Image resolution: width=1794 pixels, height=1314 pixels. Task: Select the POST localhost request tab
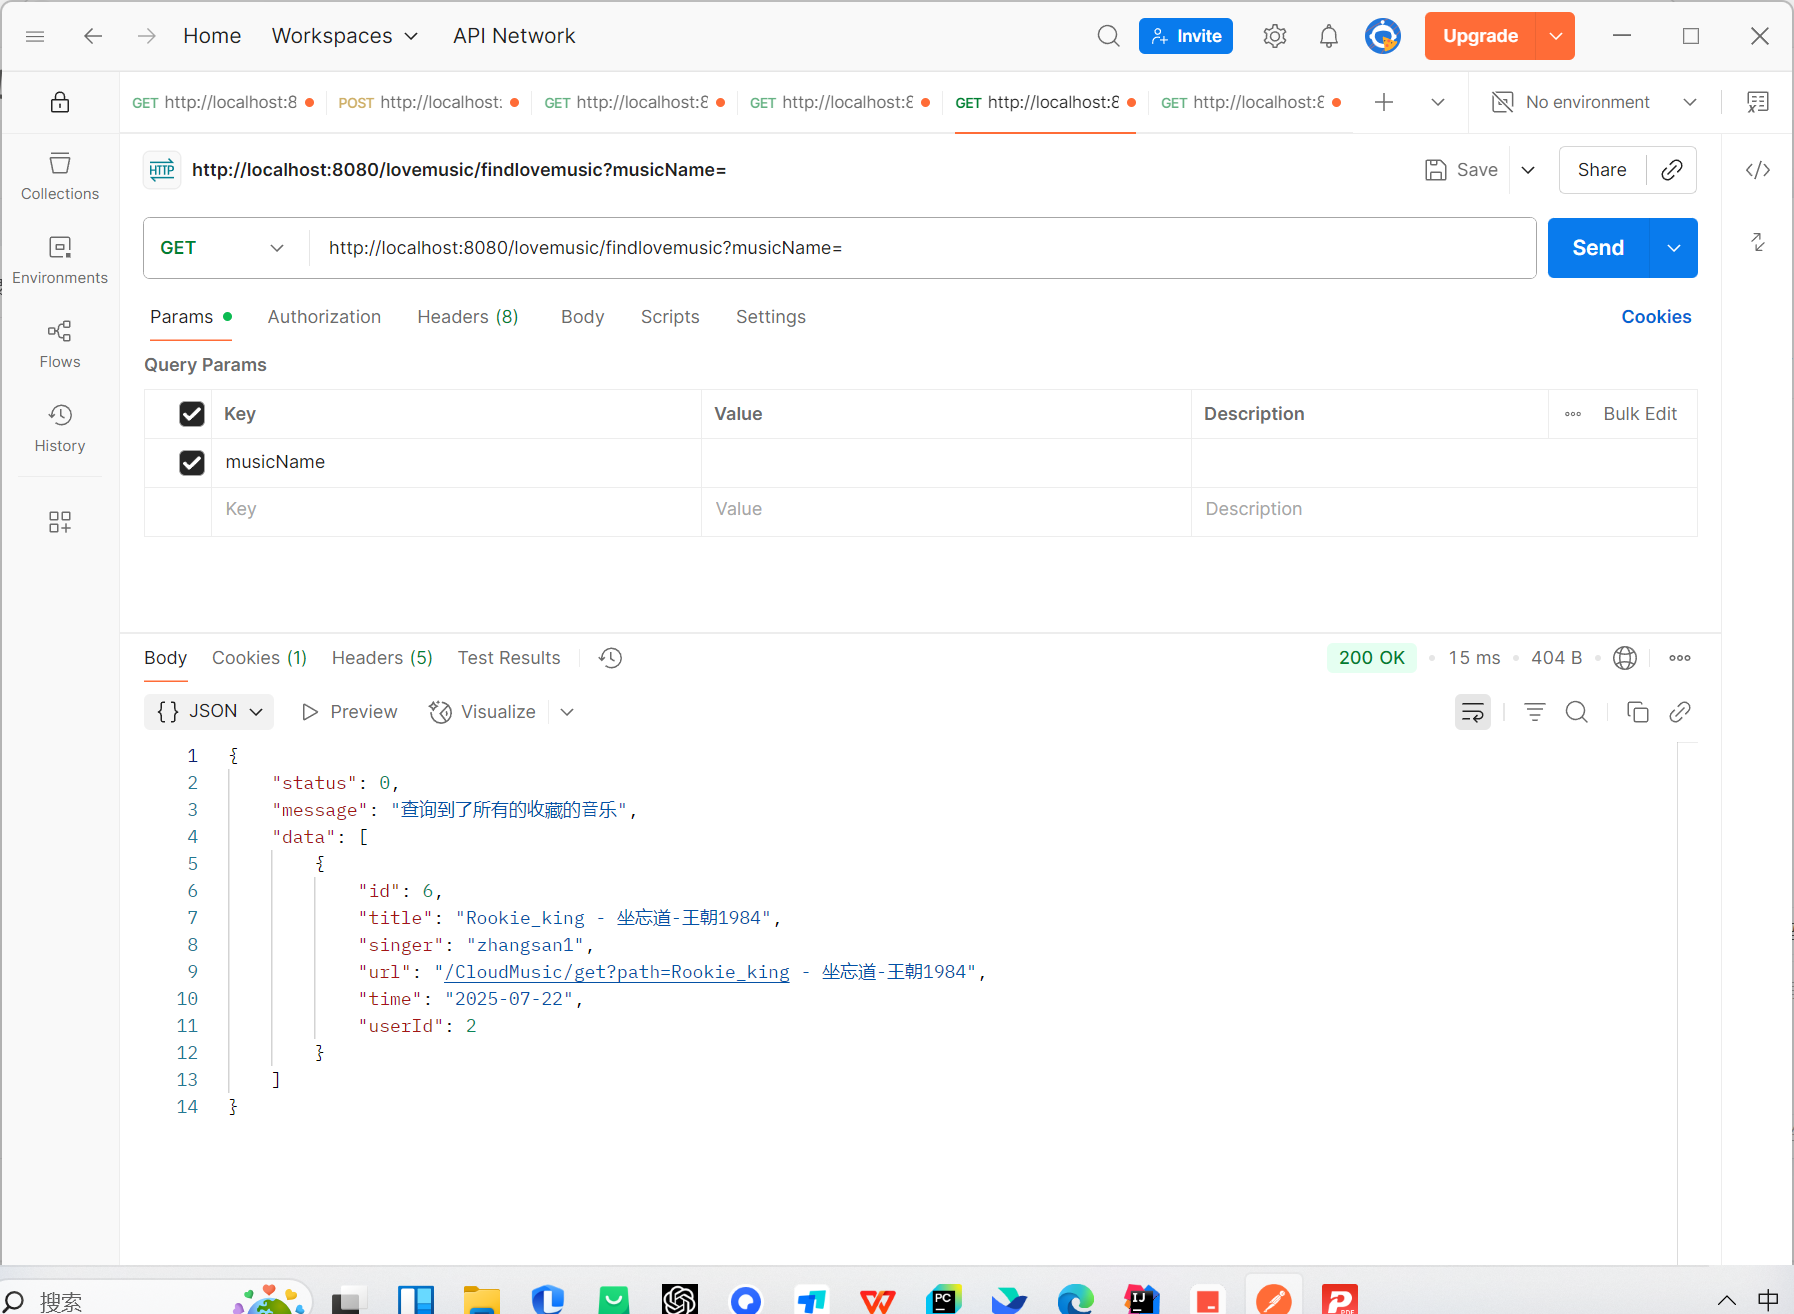[x=428, y=102]
